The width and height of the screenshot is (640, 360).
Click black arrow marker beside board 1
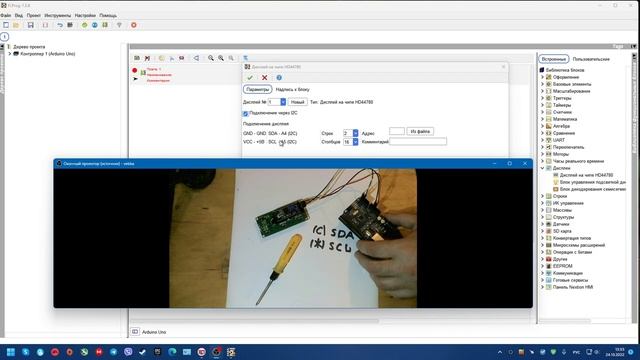coord(136,79)
